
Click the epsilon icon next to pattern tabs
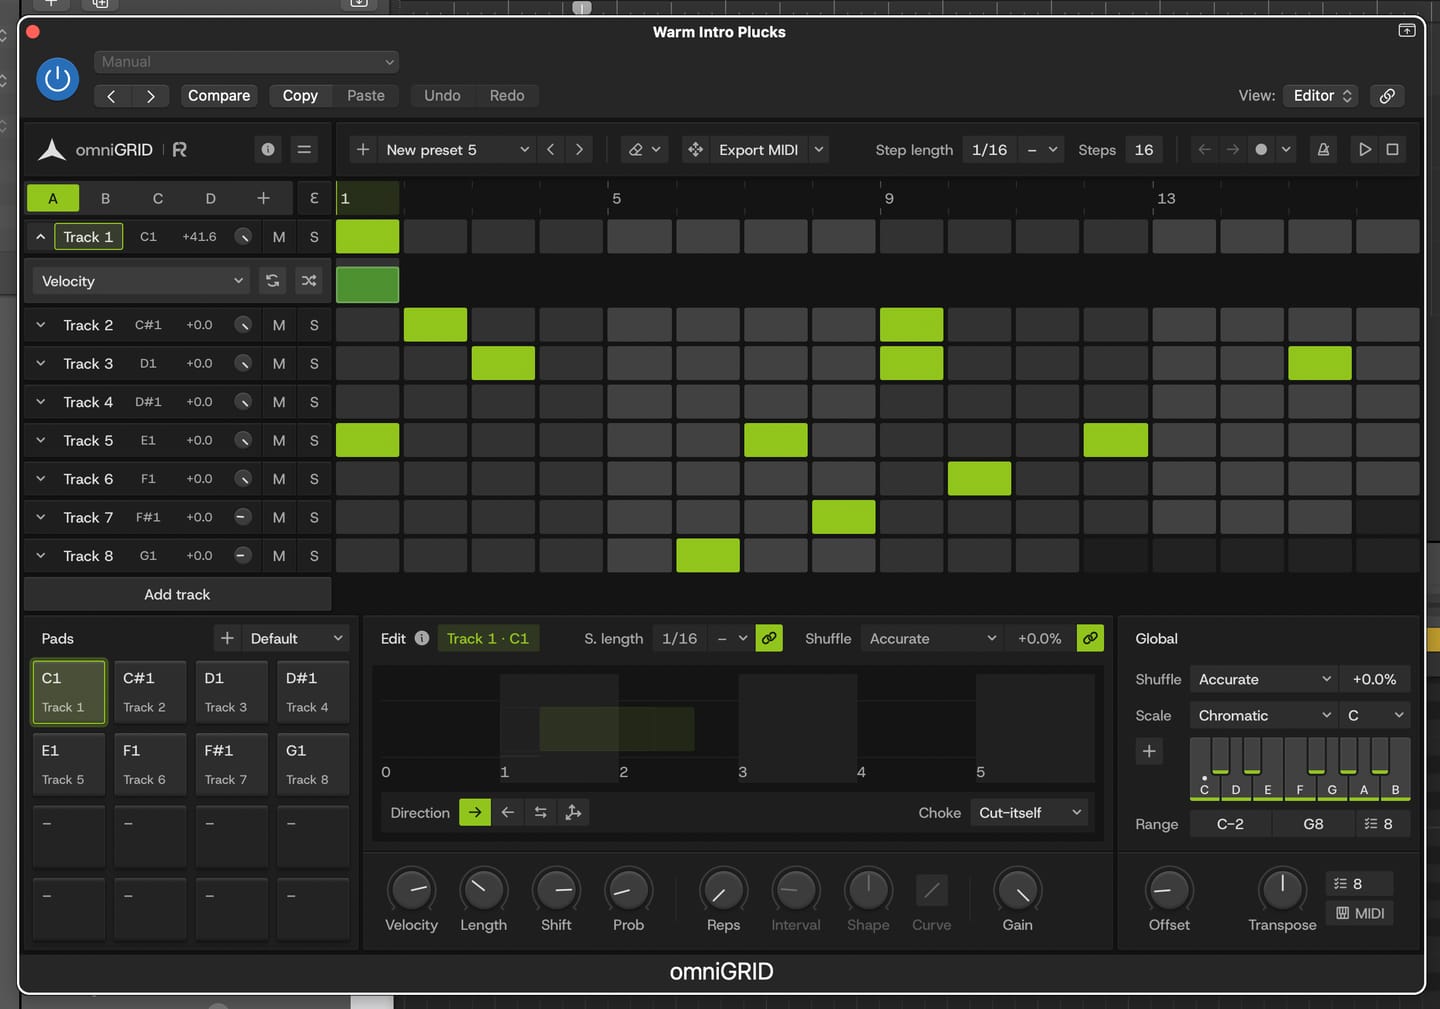(314, 198)
